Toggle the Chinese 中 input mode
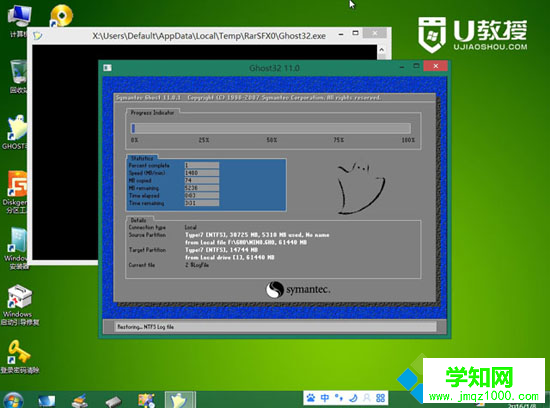 (x=324, y=398)
